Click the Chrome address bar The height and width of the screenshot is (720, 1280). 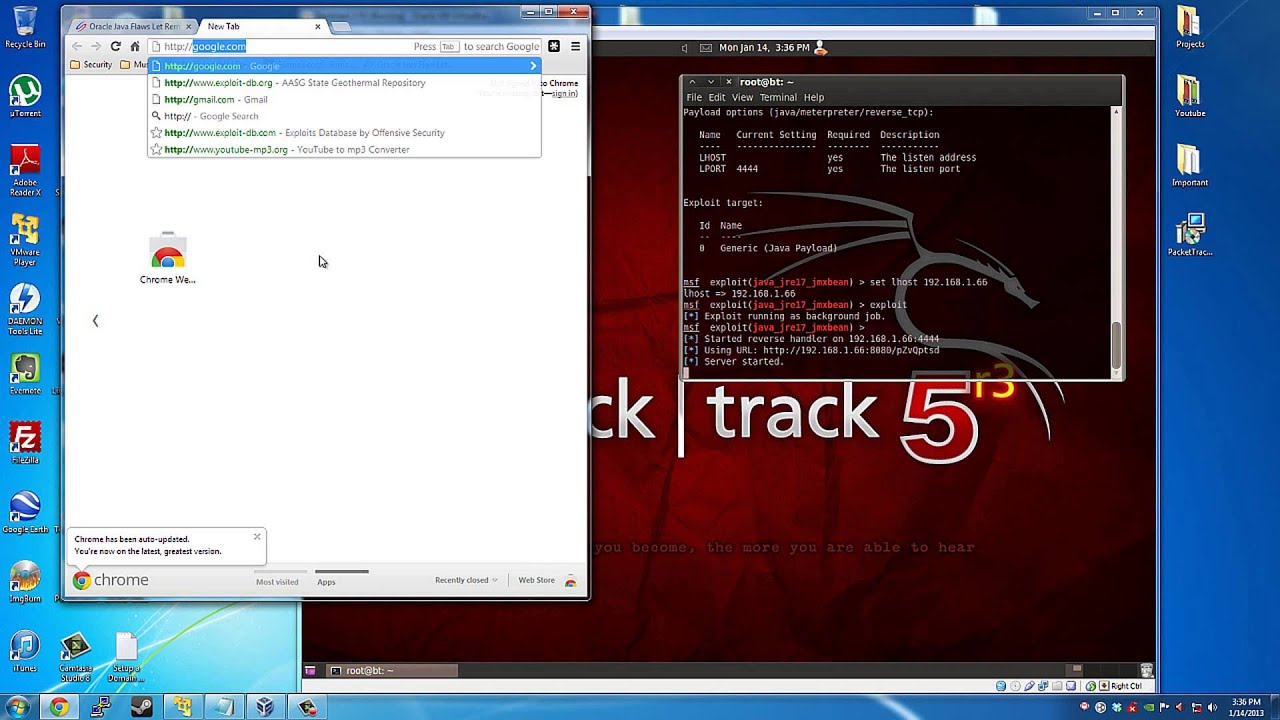tap(345, 46)
